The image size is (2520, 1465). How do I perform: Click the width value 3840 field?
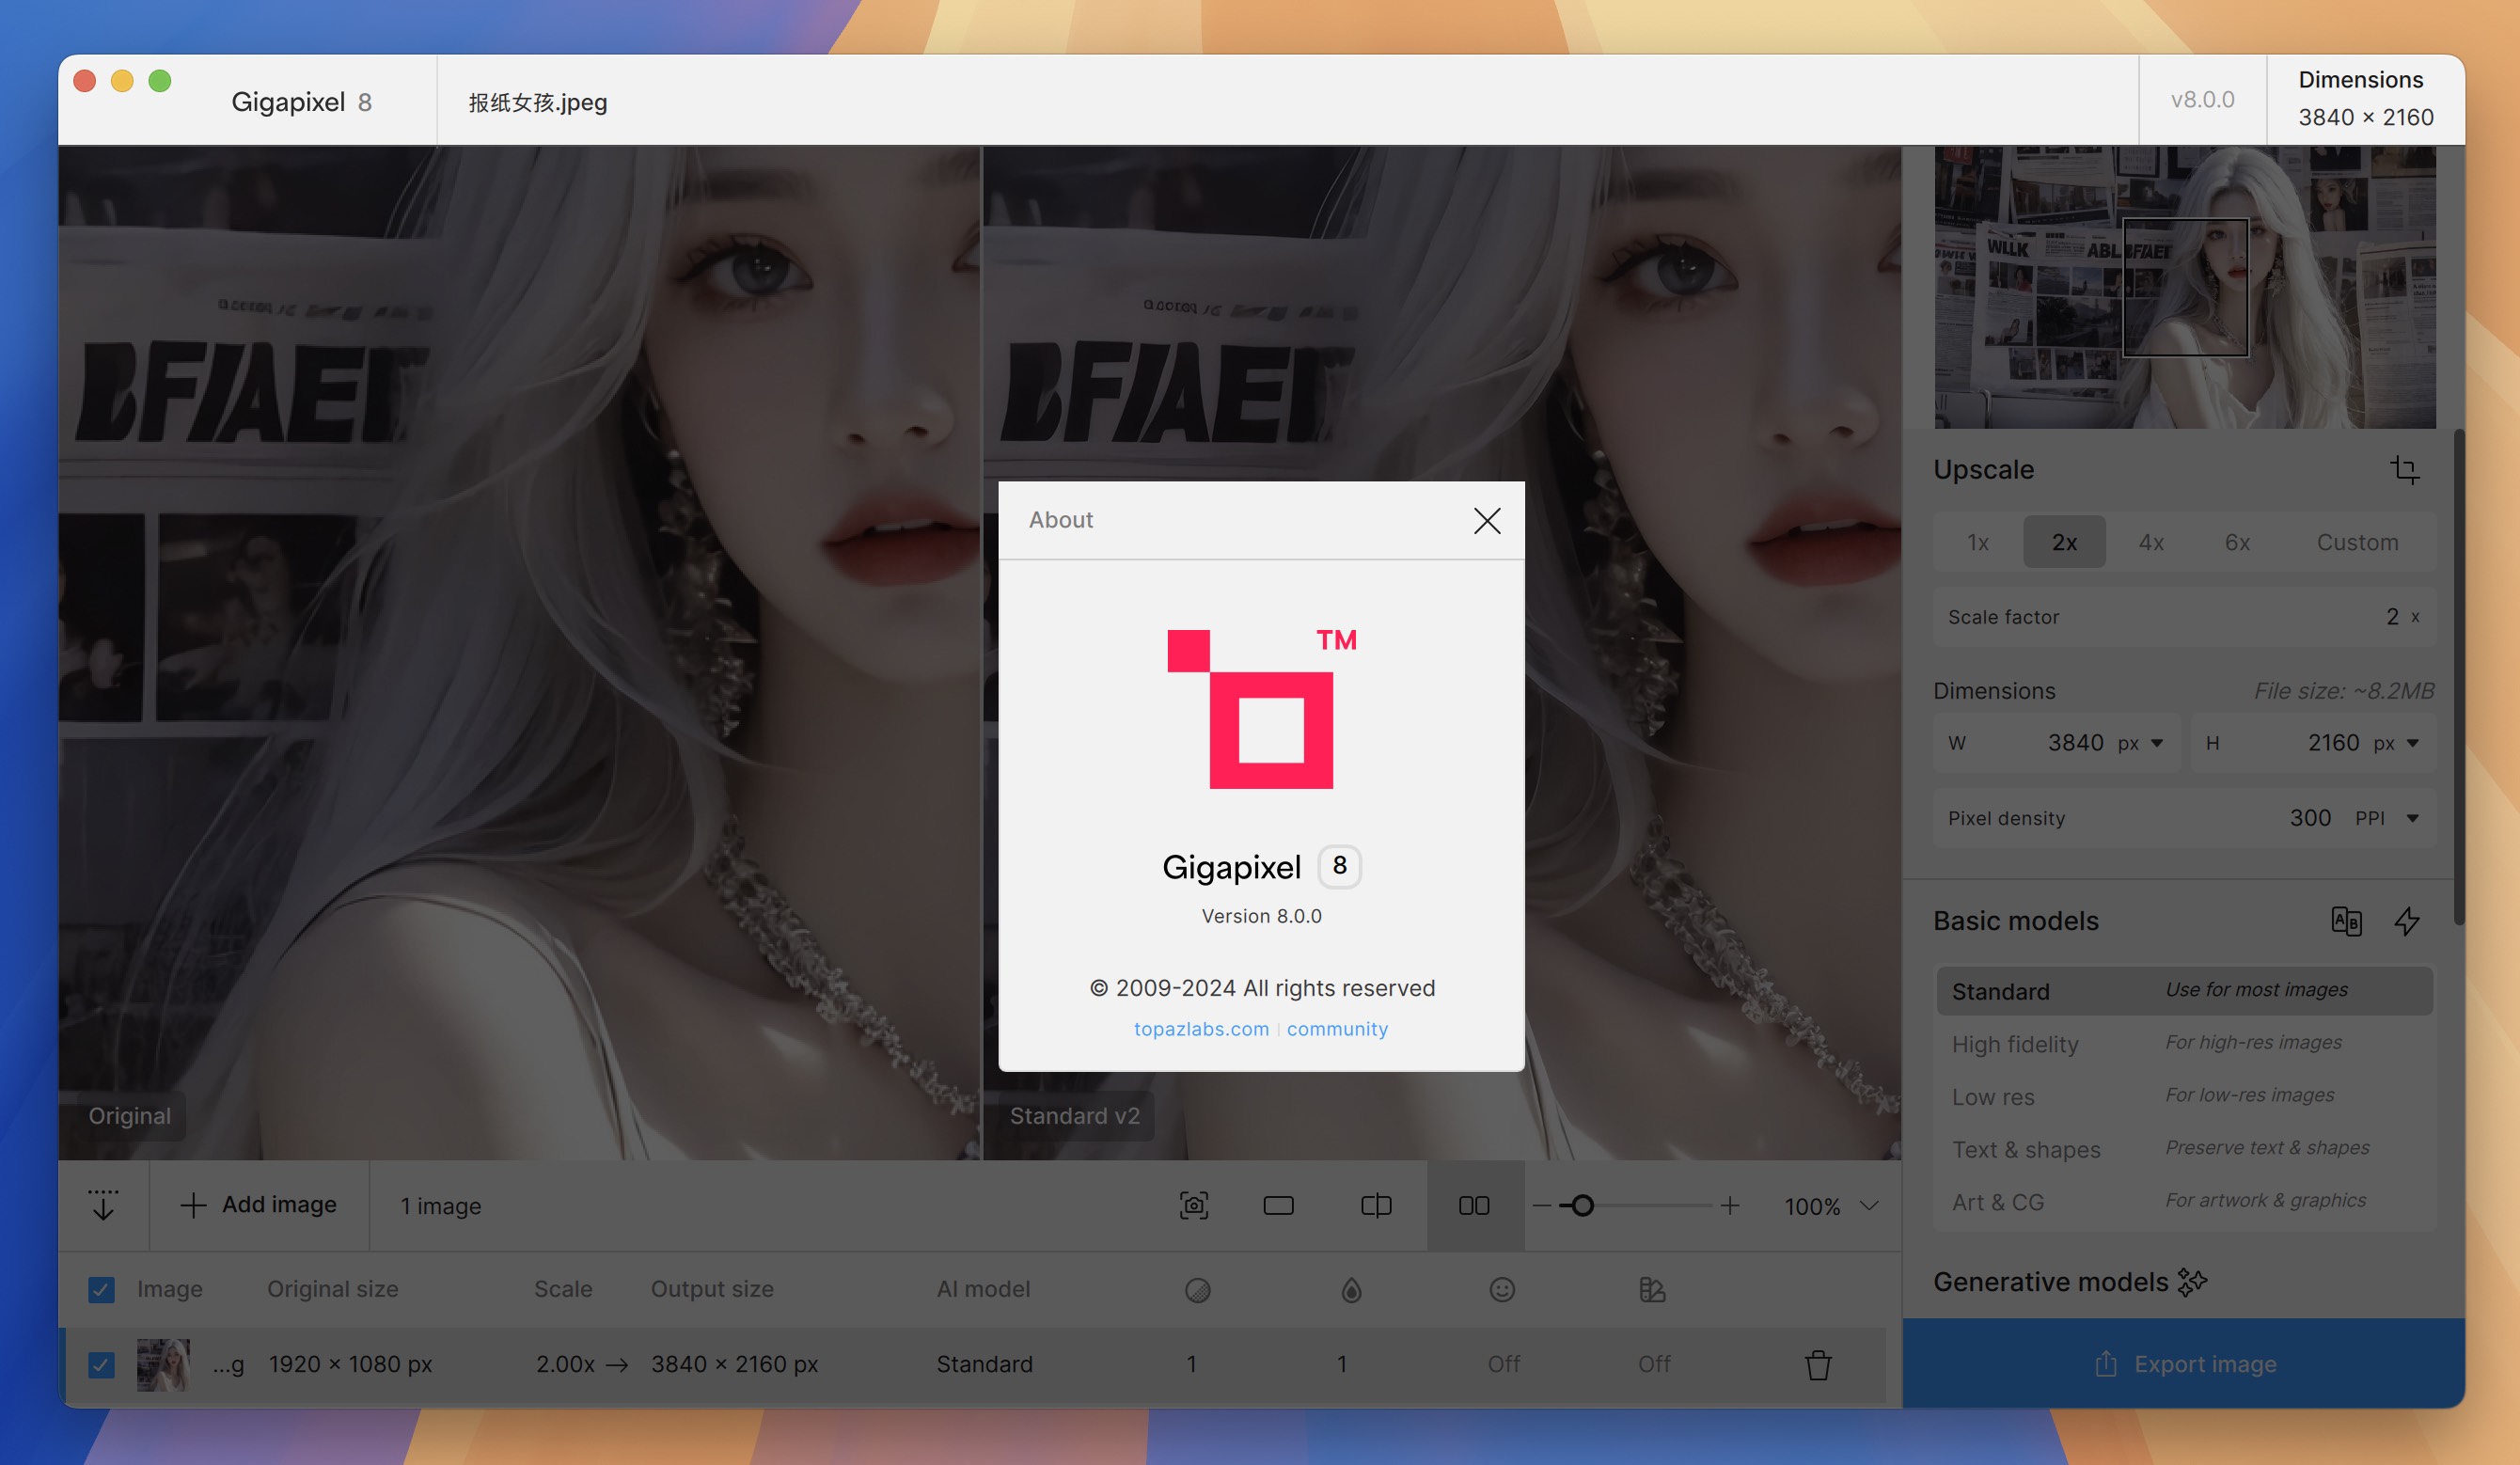[2075, 743]
